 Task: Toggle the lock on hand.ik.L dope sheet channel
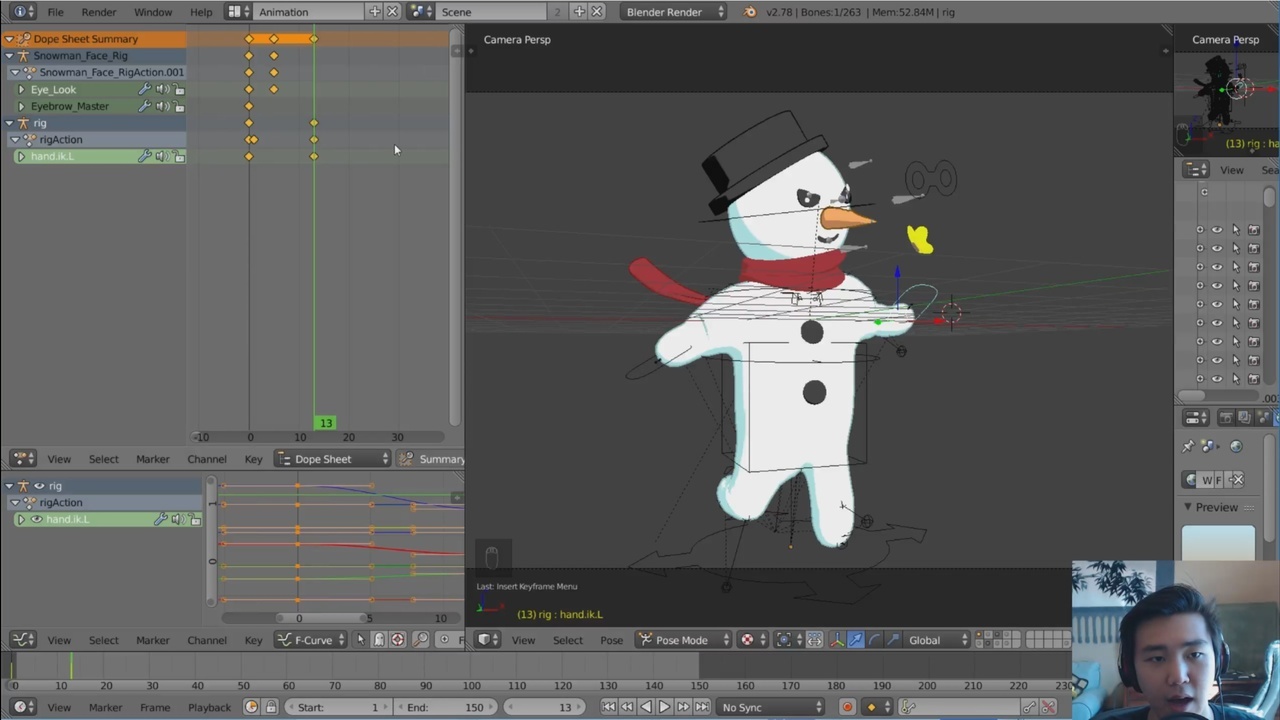[179, 156]
